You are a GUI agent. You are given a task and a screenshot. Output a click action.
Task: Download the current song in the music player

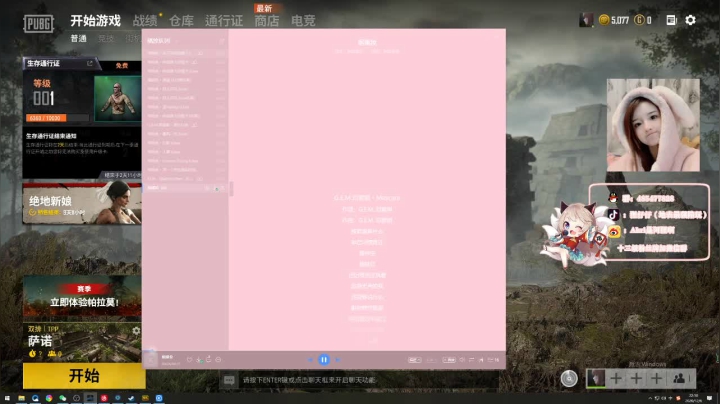tap(198, 359)
